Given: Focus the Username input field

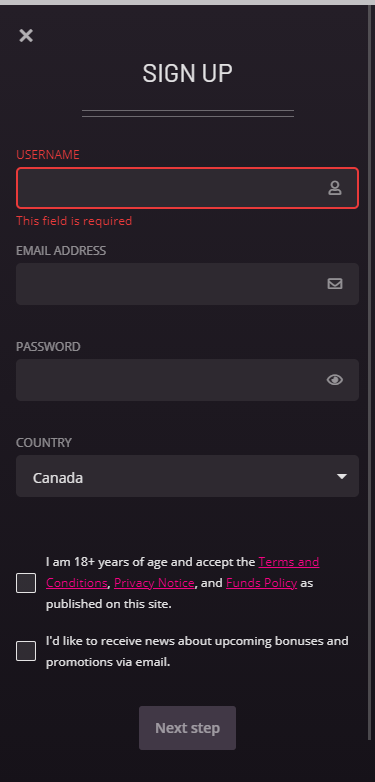Looking at the screenshot, I should click(188, 188).
